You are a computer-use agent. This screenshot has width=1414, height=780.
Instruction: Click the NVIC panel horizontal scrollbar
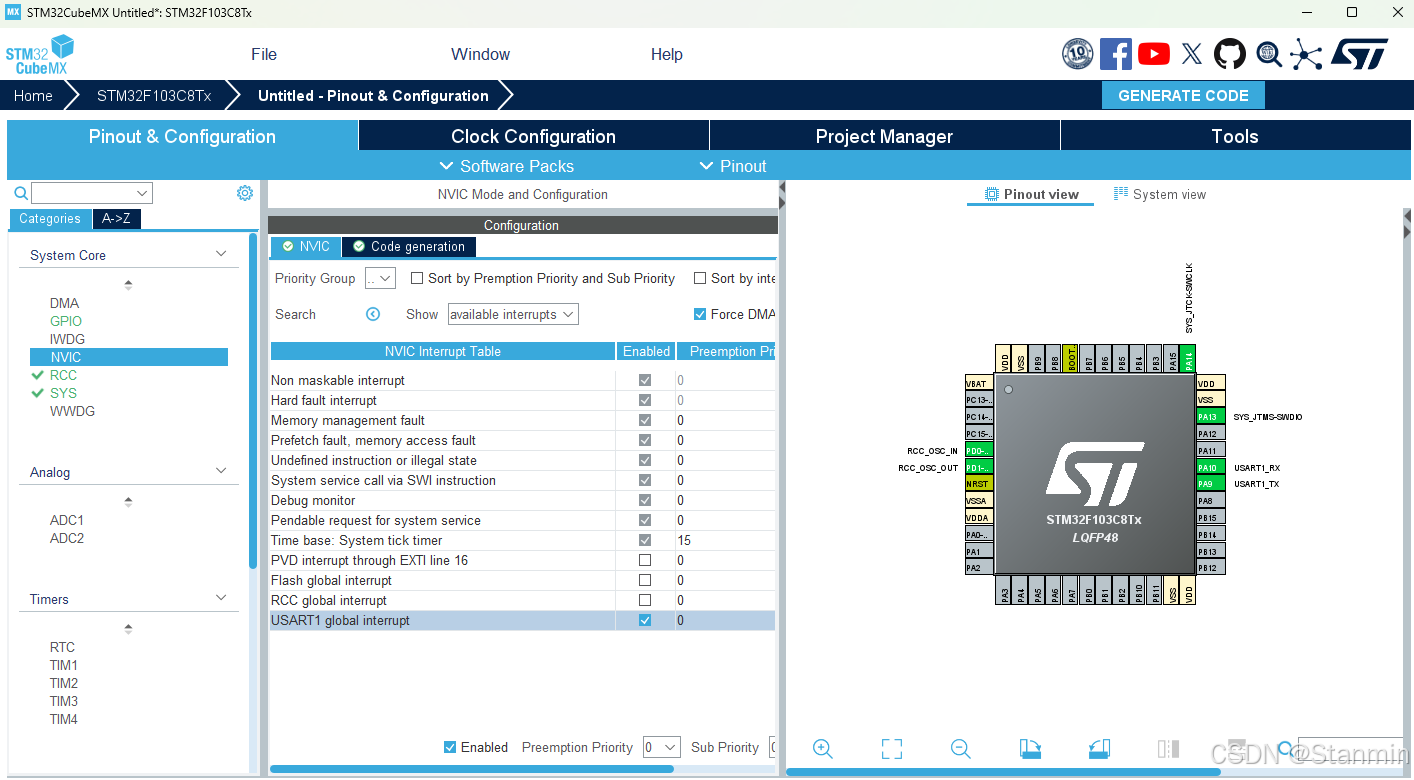pyautogui.click(x=472, y=769)
